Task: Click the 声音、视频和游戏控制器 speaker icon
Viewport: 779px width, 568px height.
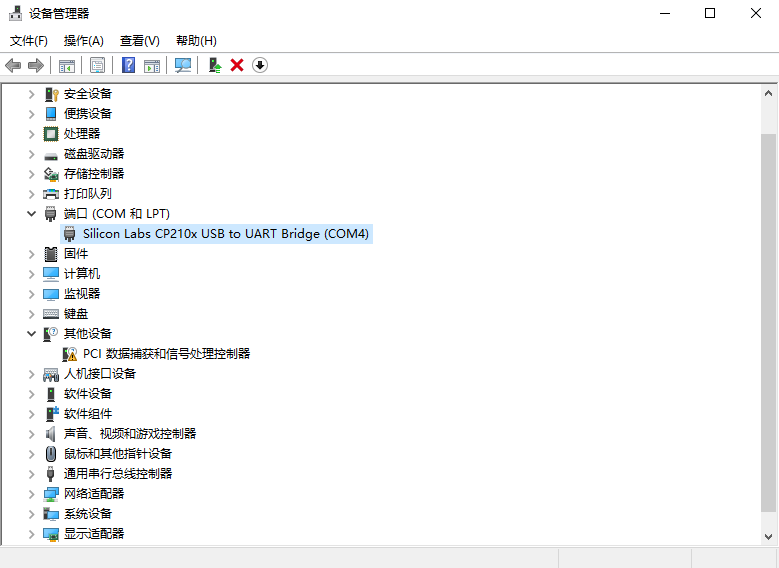Action: pyautogui.click(x=50, y=434)
